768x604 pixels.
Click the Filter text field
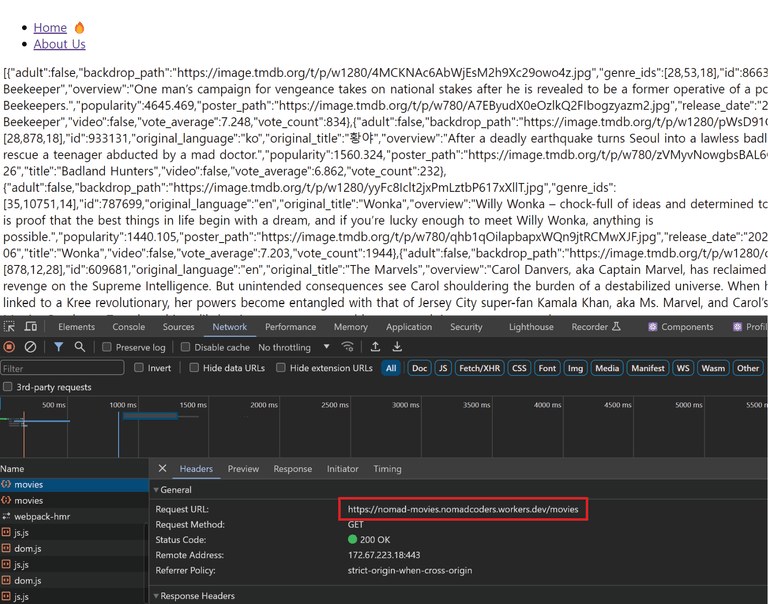62,368
